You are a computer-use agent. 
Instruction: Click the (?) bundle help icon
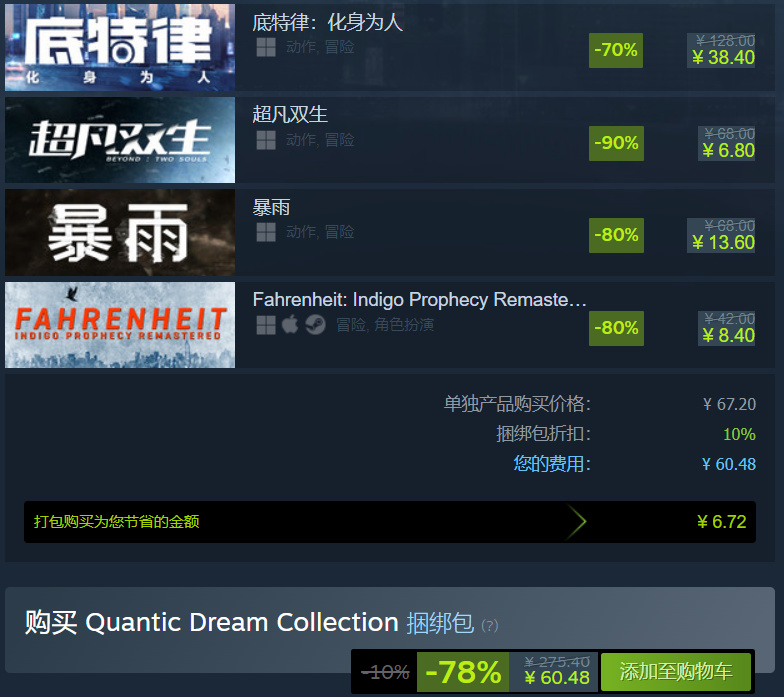click(490, 626)
